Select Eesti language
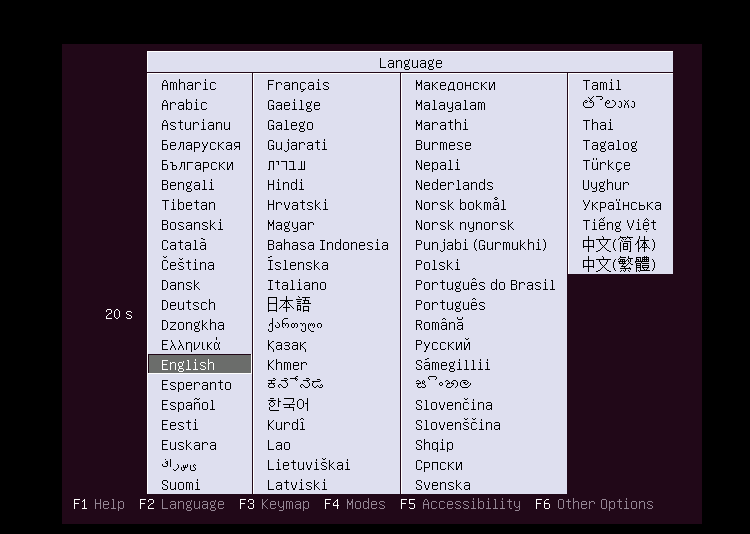Screen dimensions: 750x534 pyautogui.click(x=179, y=425)
